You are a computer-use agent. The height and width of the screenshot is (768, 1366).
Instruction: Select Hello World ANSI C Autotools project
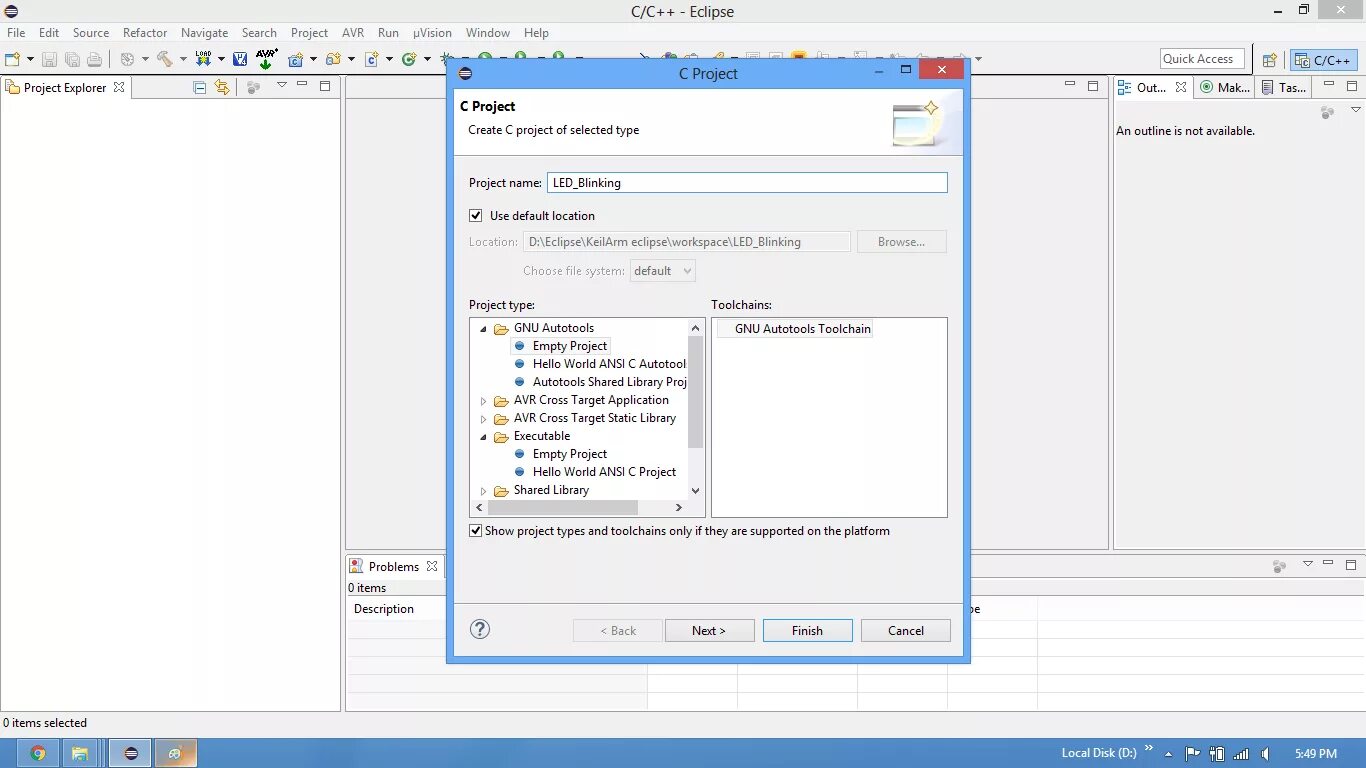(x=609, y=364)
